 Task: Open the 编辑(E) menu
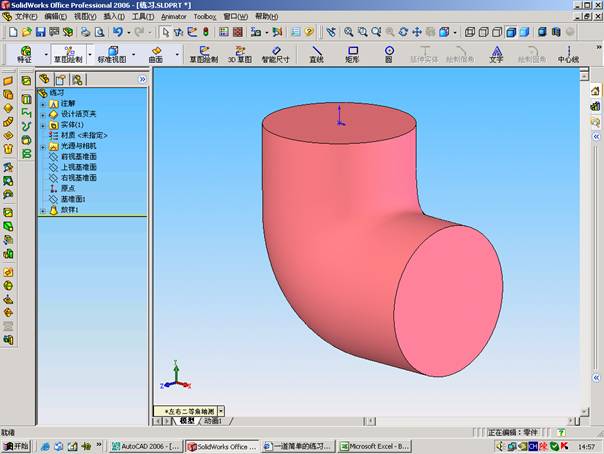pyautogui.click(x=55, y=17)
